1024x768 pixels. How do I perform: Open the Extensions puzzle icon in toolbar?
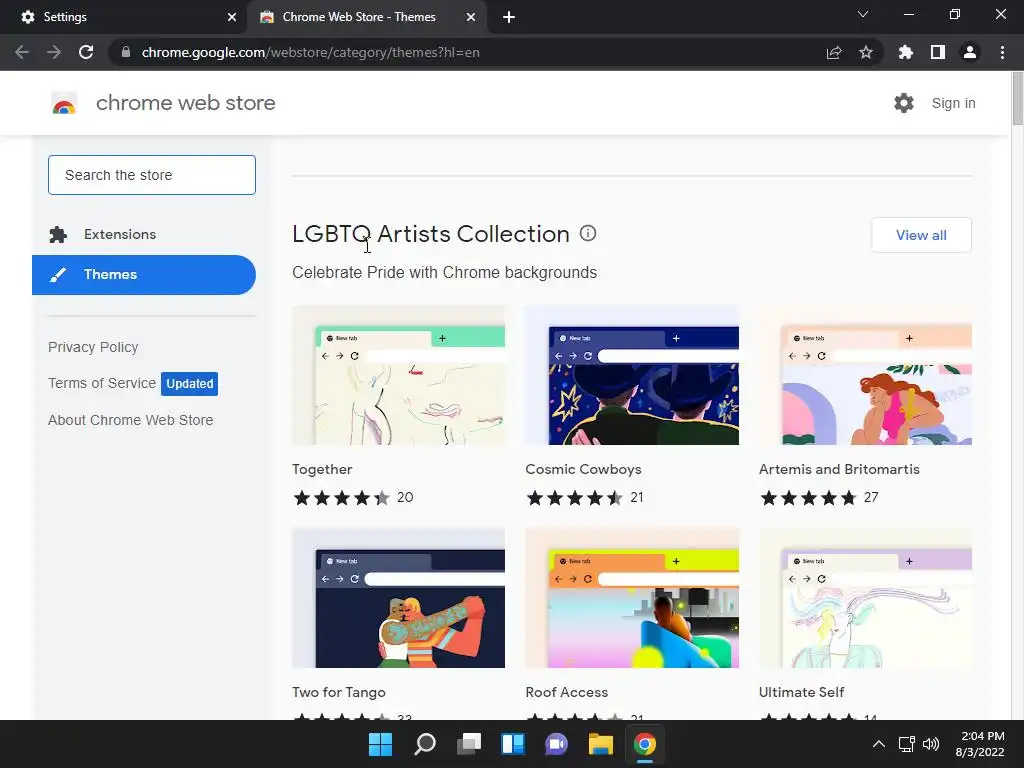(906, 52)
